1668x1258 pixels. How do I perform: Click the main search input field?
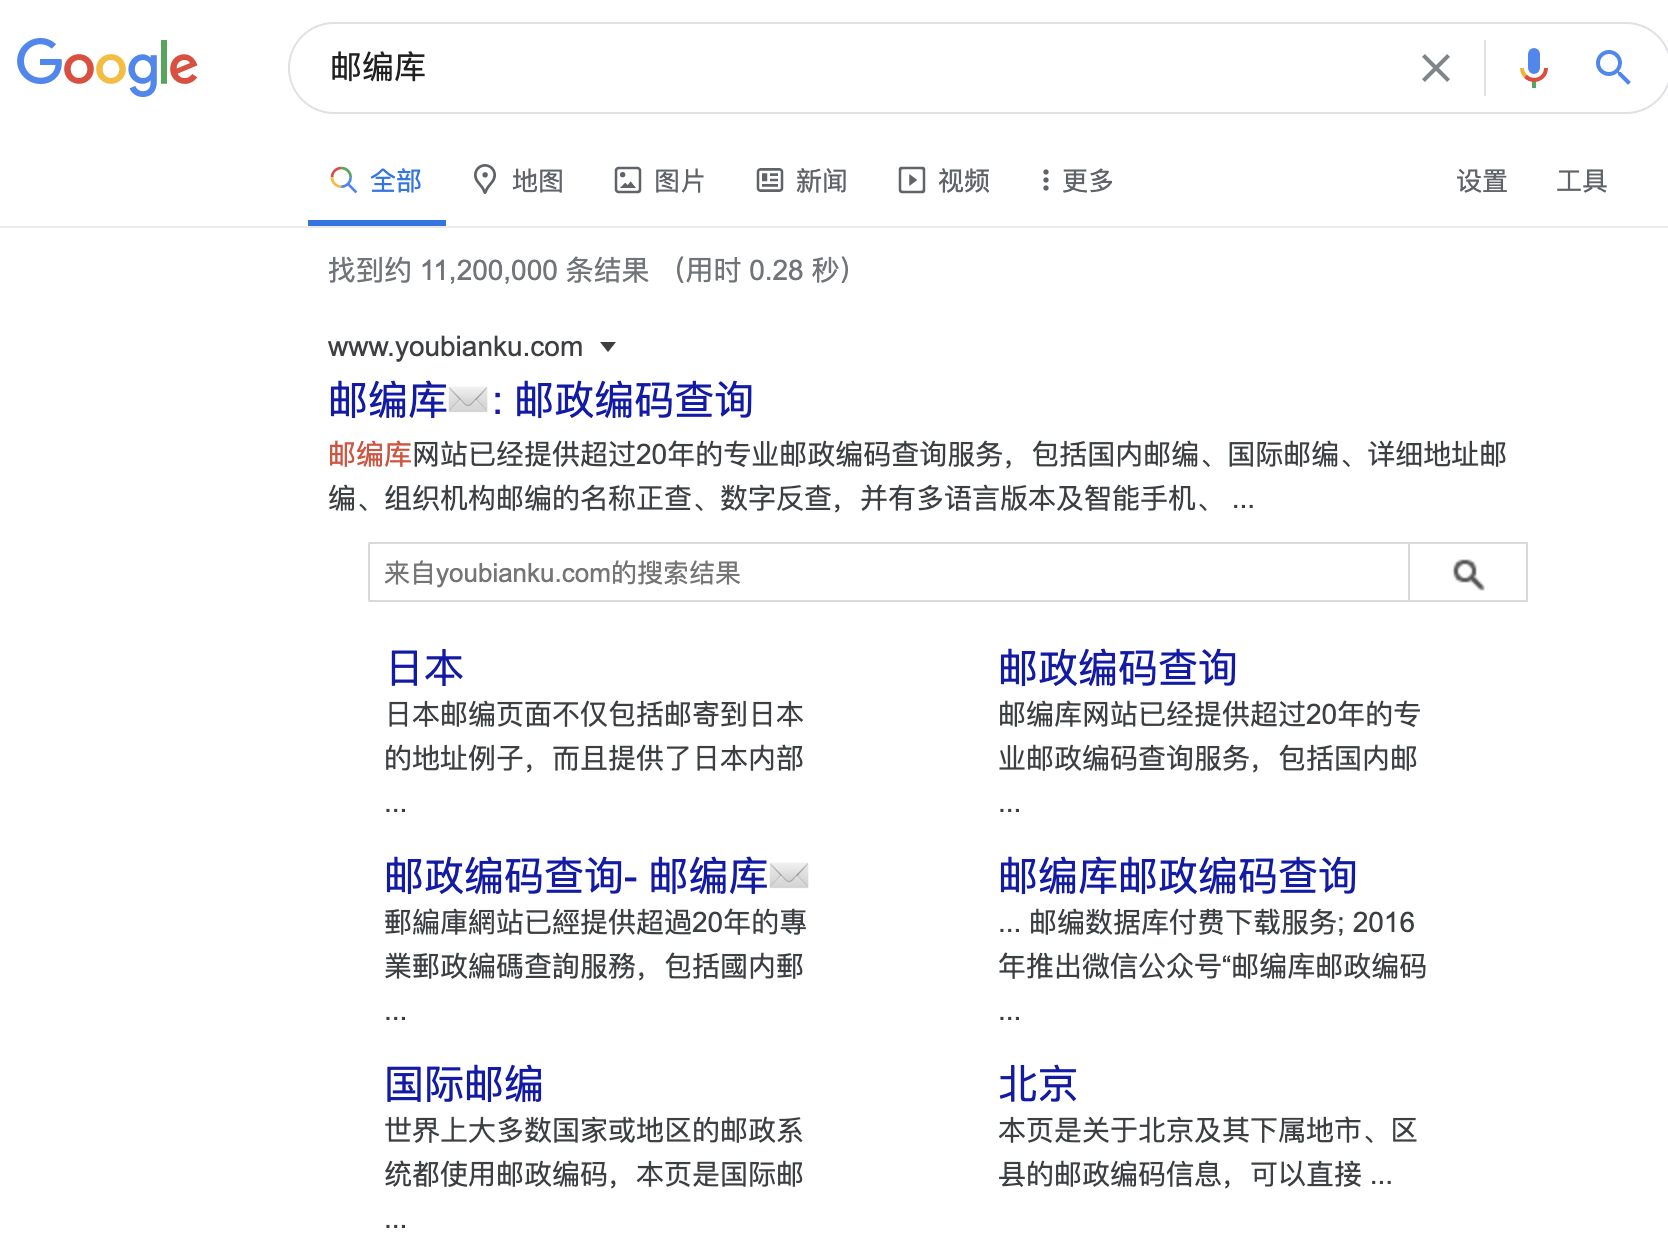(x=860, y=68)
